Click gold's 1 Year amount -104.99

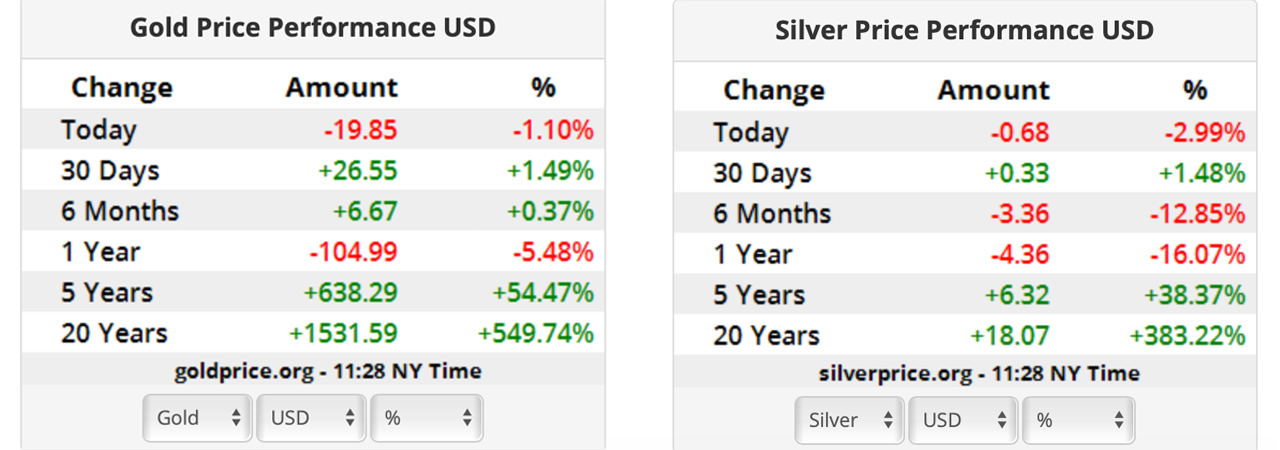[350, 252]
